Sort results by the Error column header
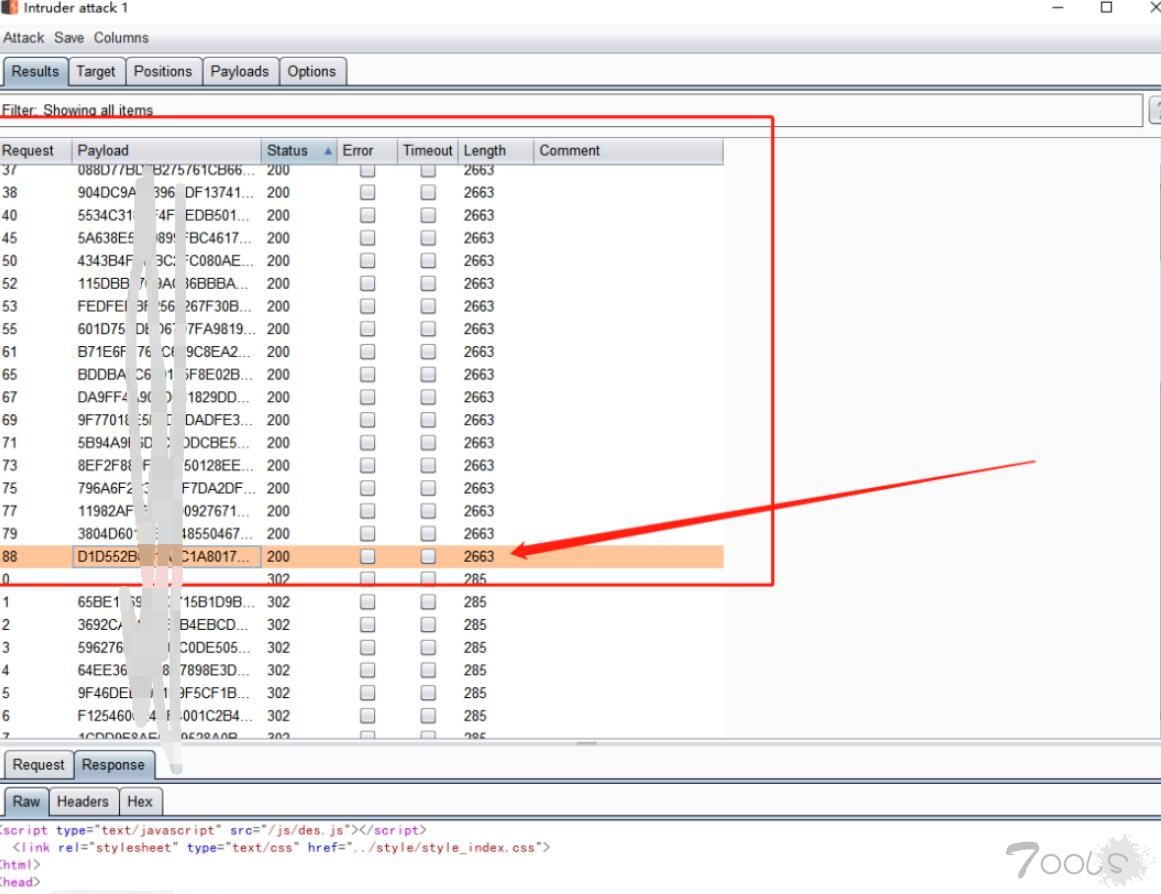Image resolution: width=1161 pixels, height=894 pixels. point(367,150)
